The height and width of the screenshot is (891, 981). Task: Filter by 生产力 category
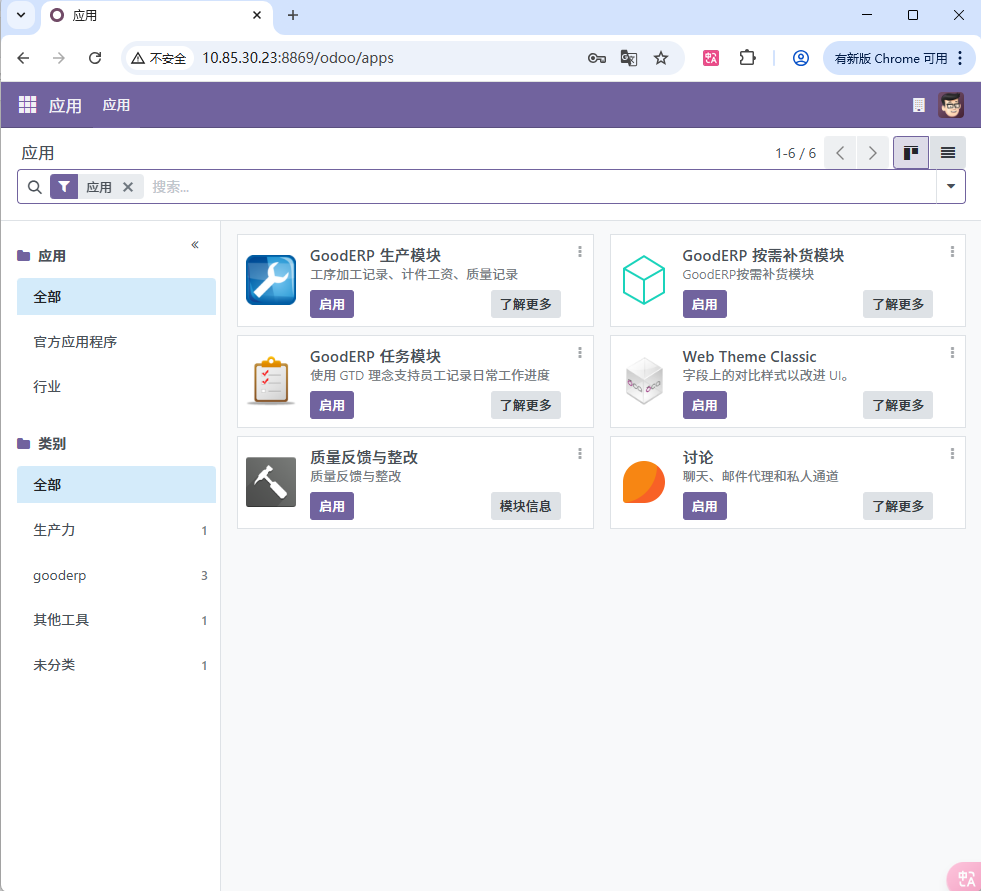pos(116,530)
